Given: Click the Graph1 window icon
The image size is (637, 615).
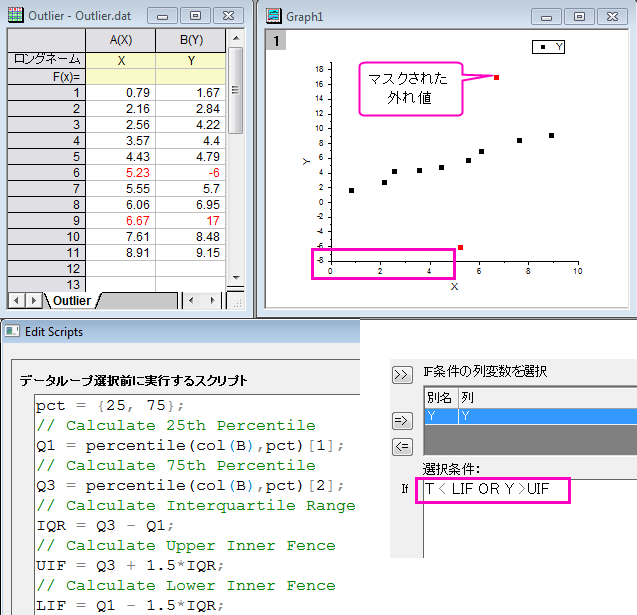Looking at the screenshot, I should [x=273, y=16].
